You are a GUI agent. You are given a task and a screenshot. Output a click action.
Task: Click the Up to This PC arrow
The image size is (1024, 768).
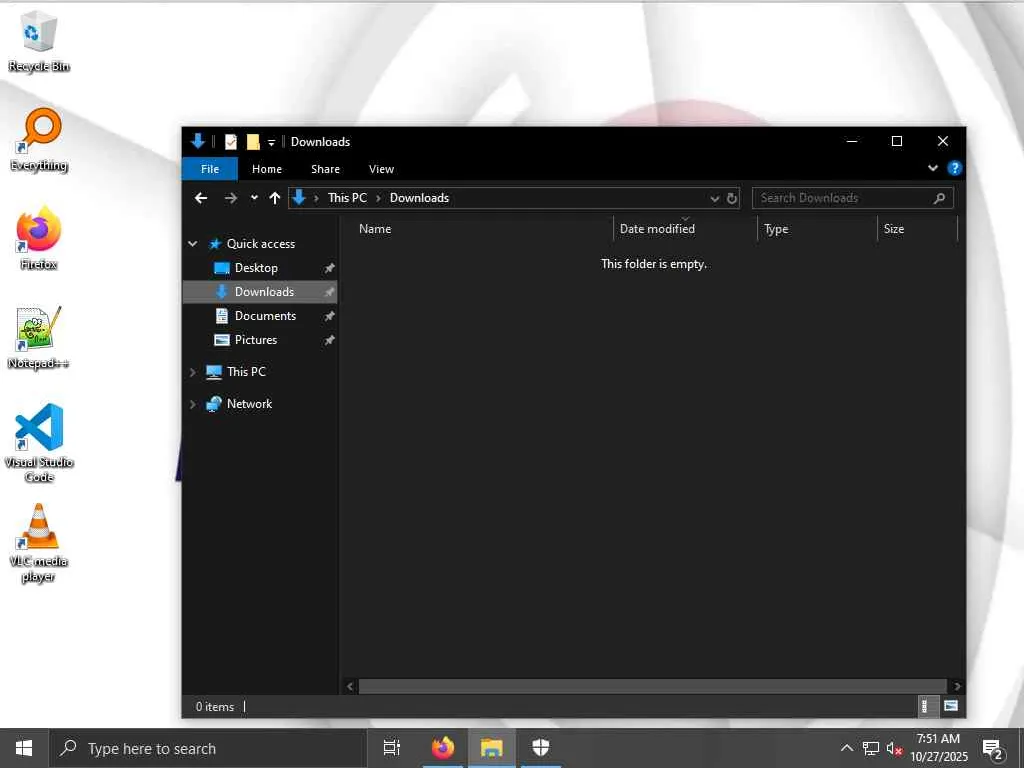coord(275,198)
